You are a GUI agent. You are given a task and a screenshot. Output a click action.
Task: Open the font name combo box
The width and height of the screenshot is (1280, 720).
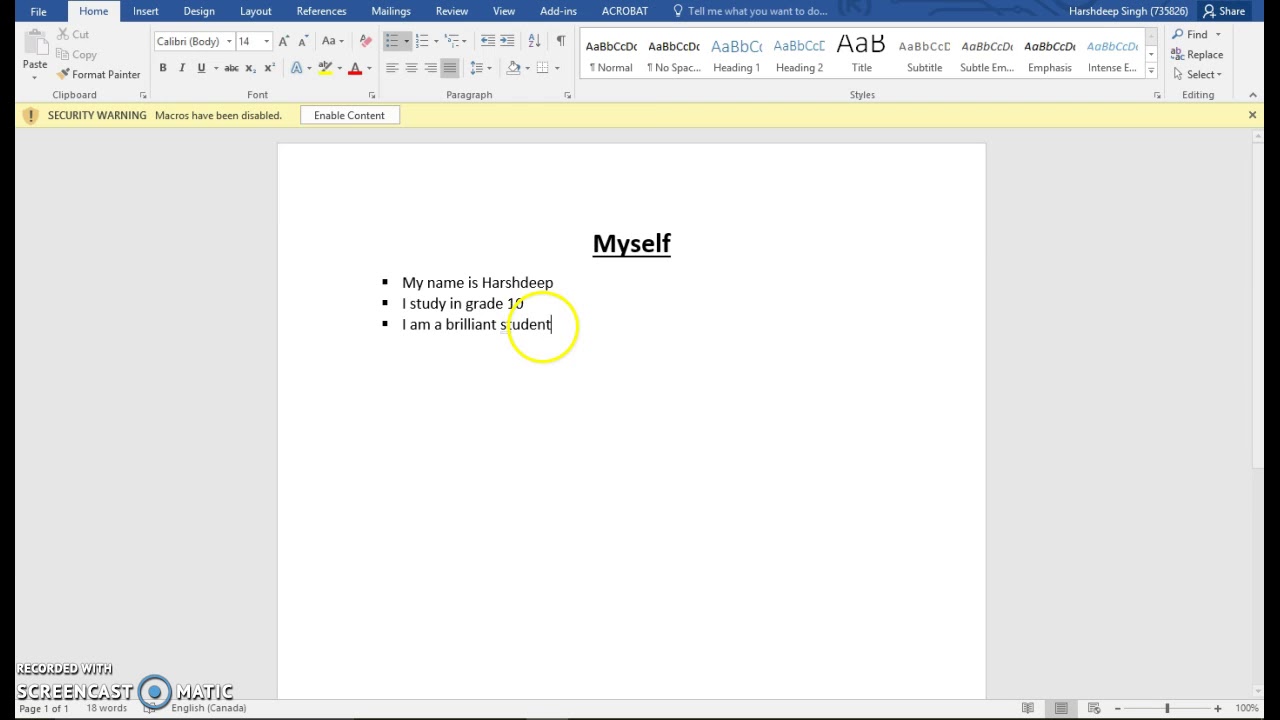pyautogui.click(x=194, y=41)
